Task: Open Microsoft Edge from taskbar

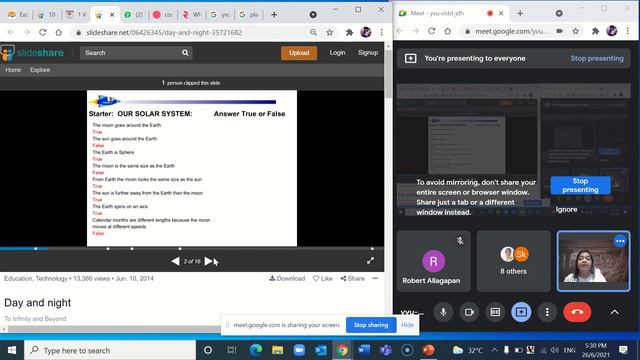Action: (256, 350)
